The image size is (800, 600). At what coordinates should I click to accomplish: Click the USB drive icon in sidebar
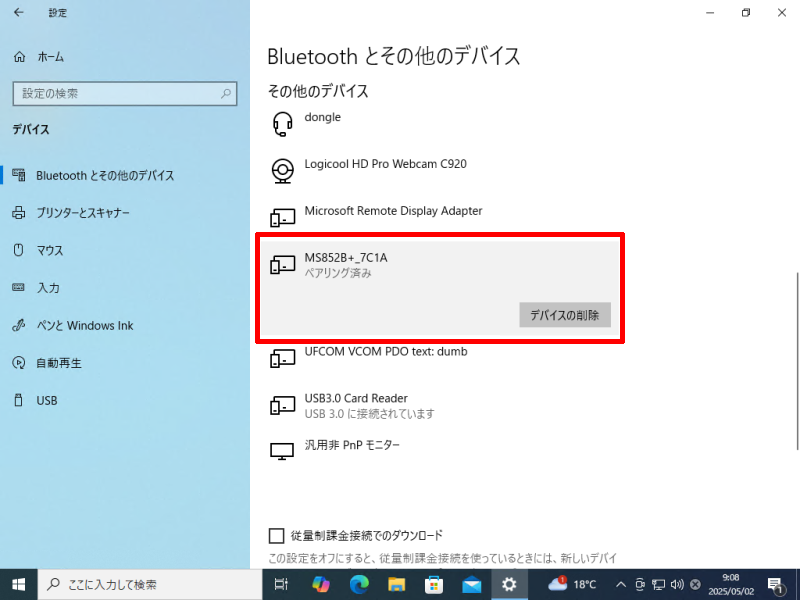18,400
